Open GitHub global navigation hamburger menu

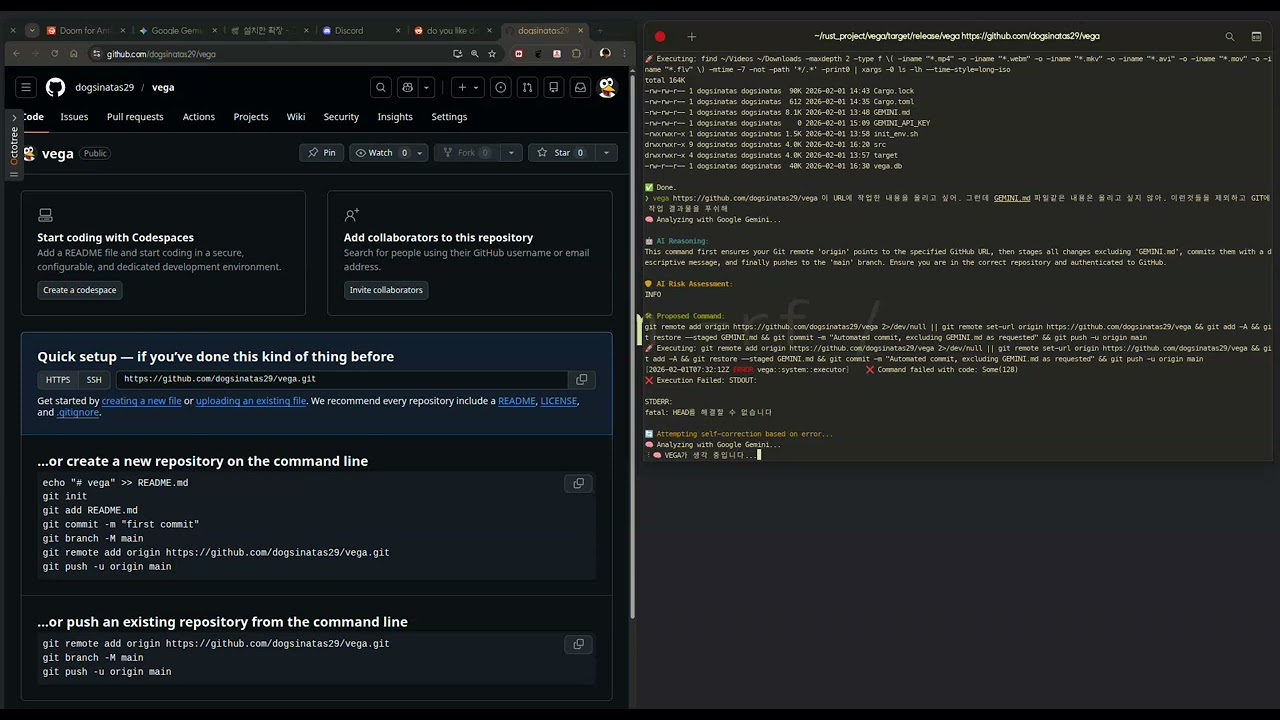(26, 88)
